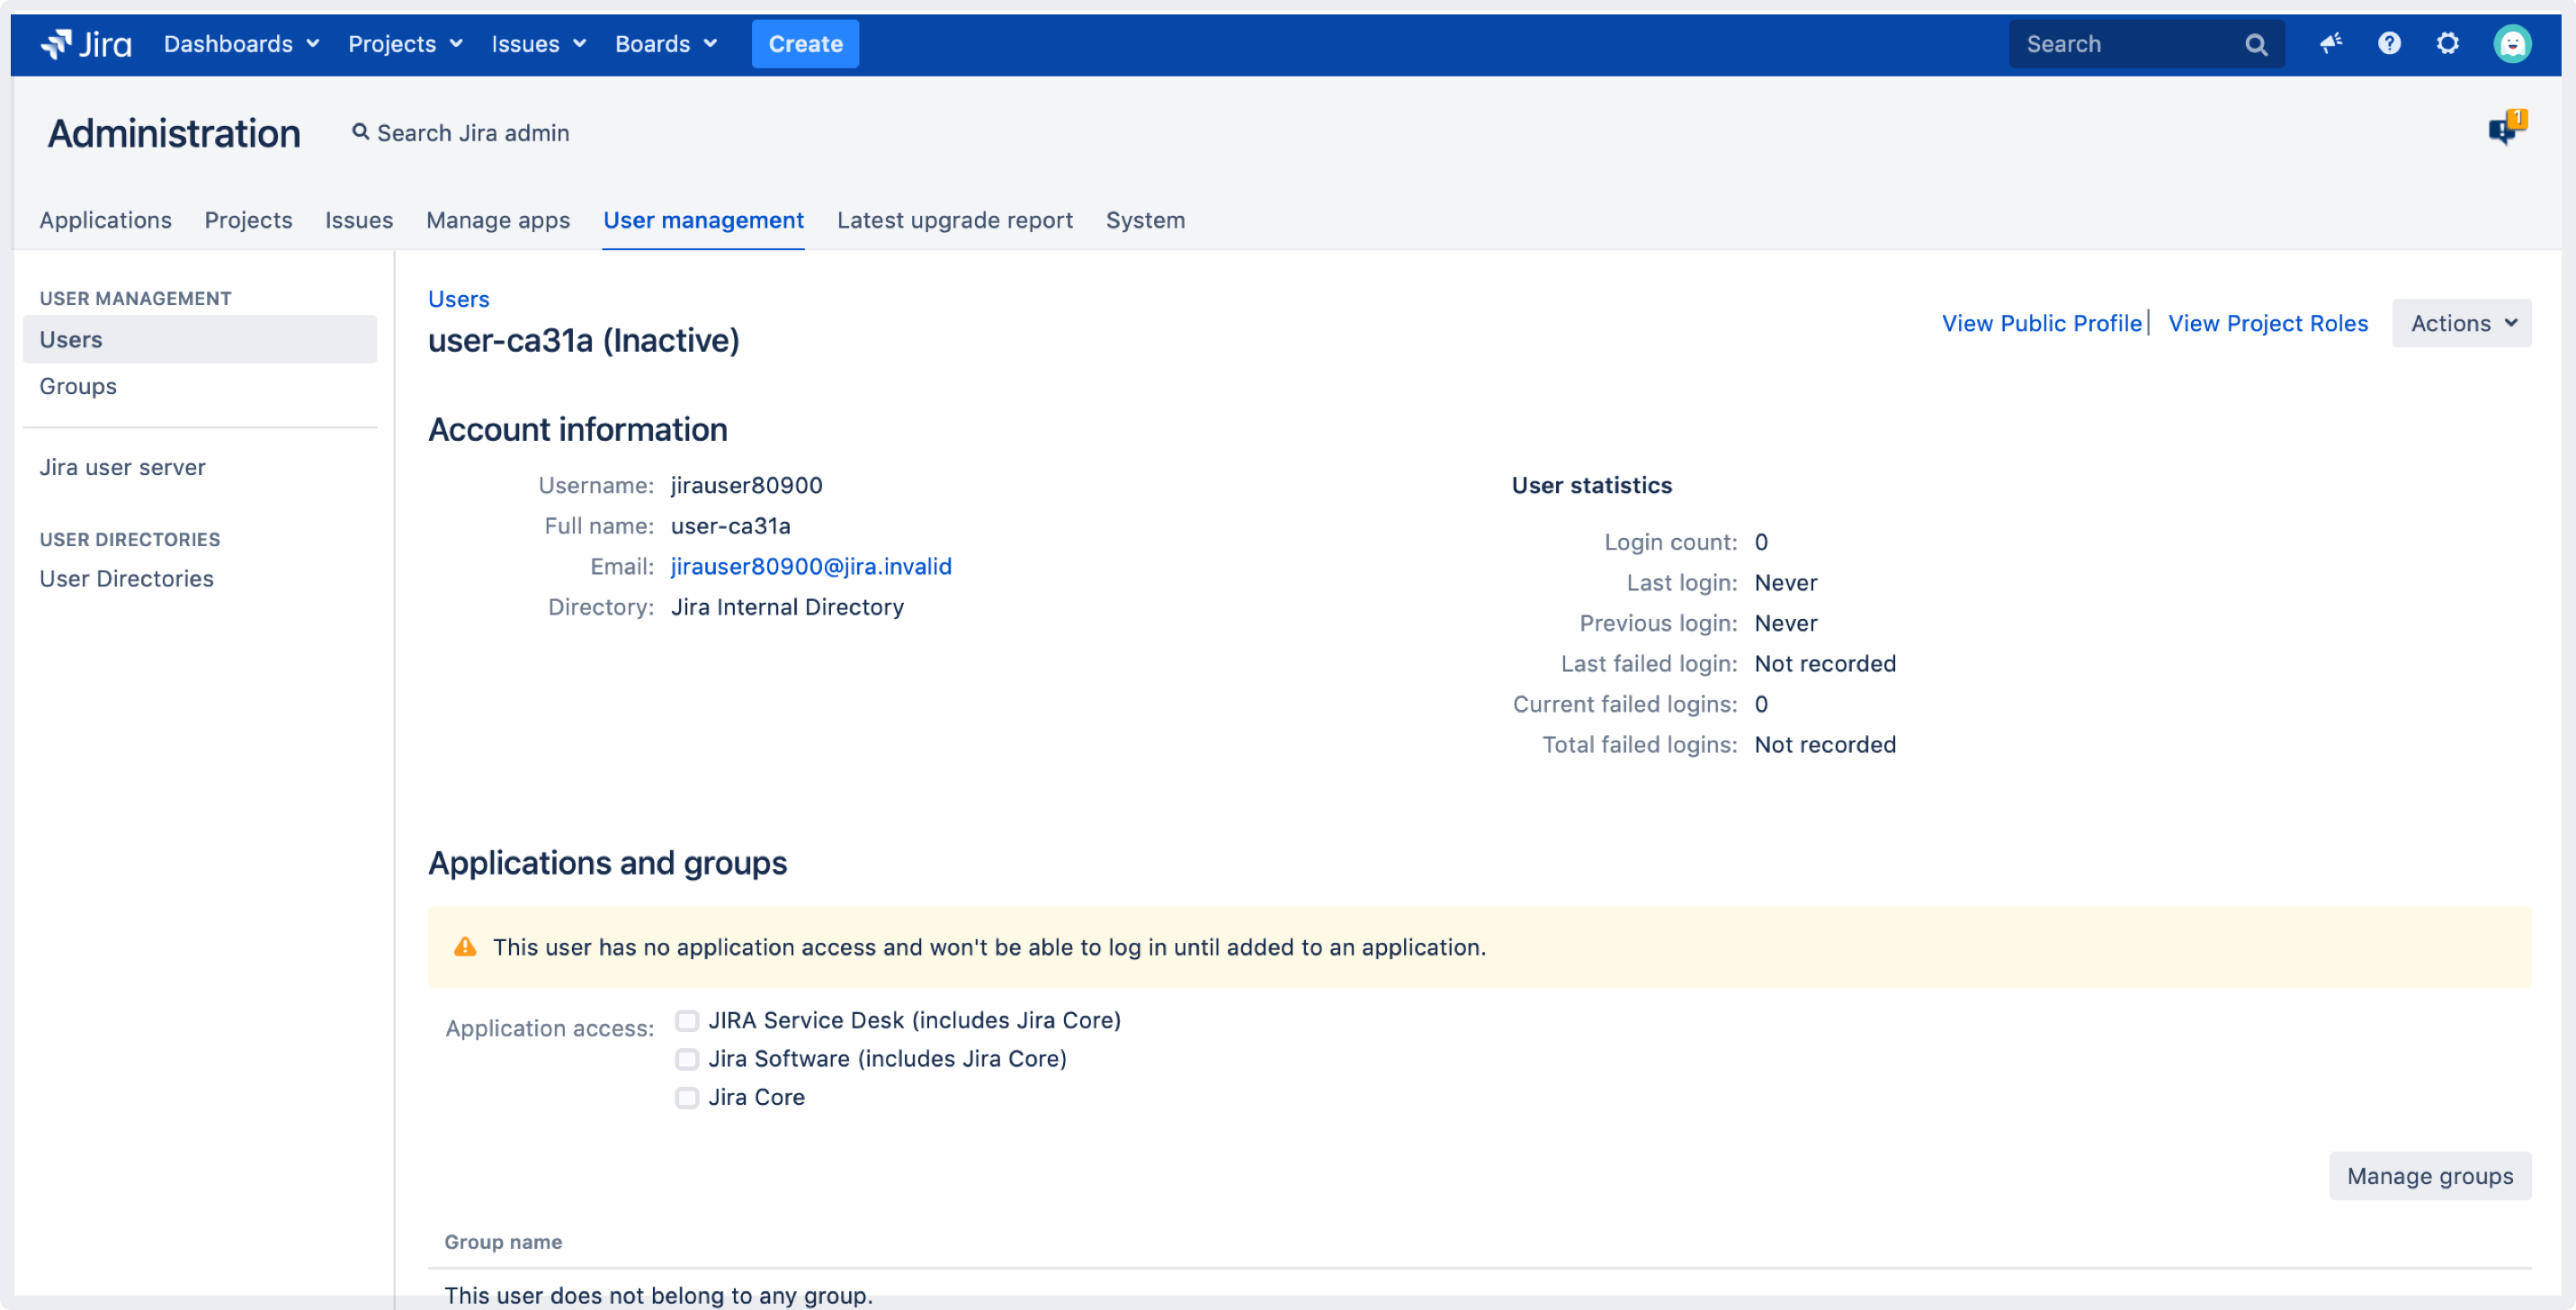
Task: Click the notification feedback icon with badge
Action: pos(2507,128)
